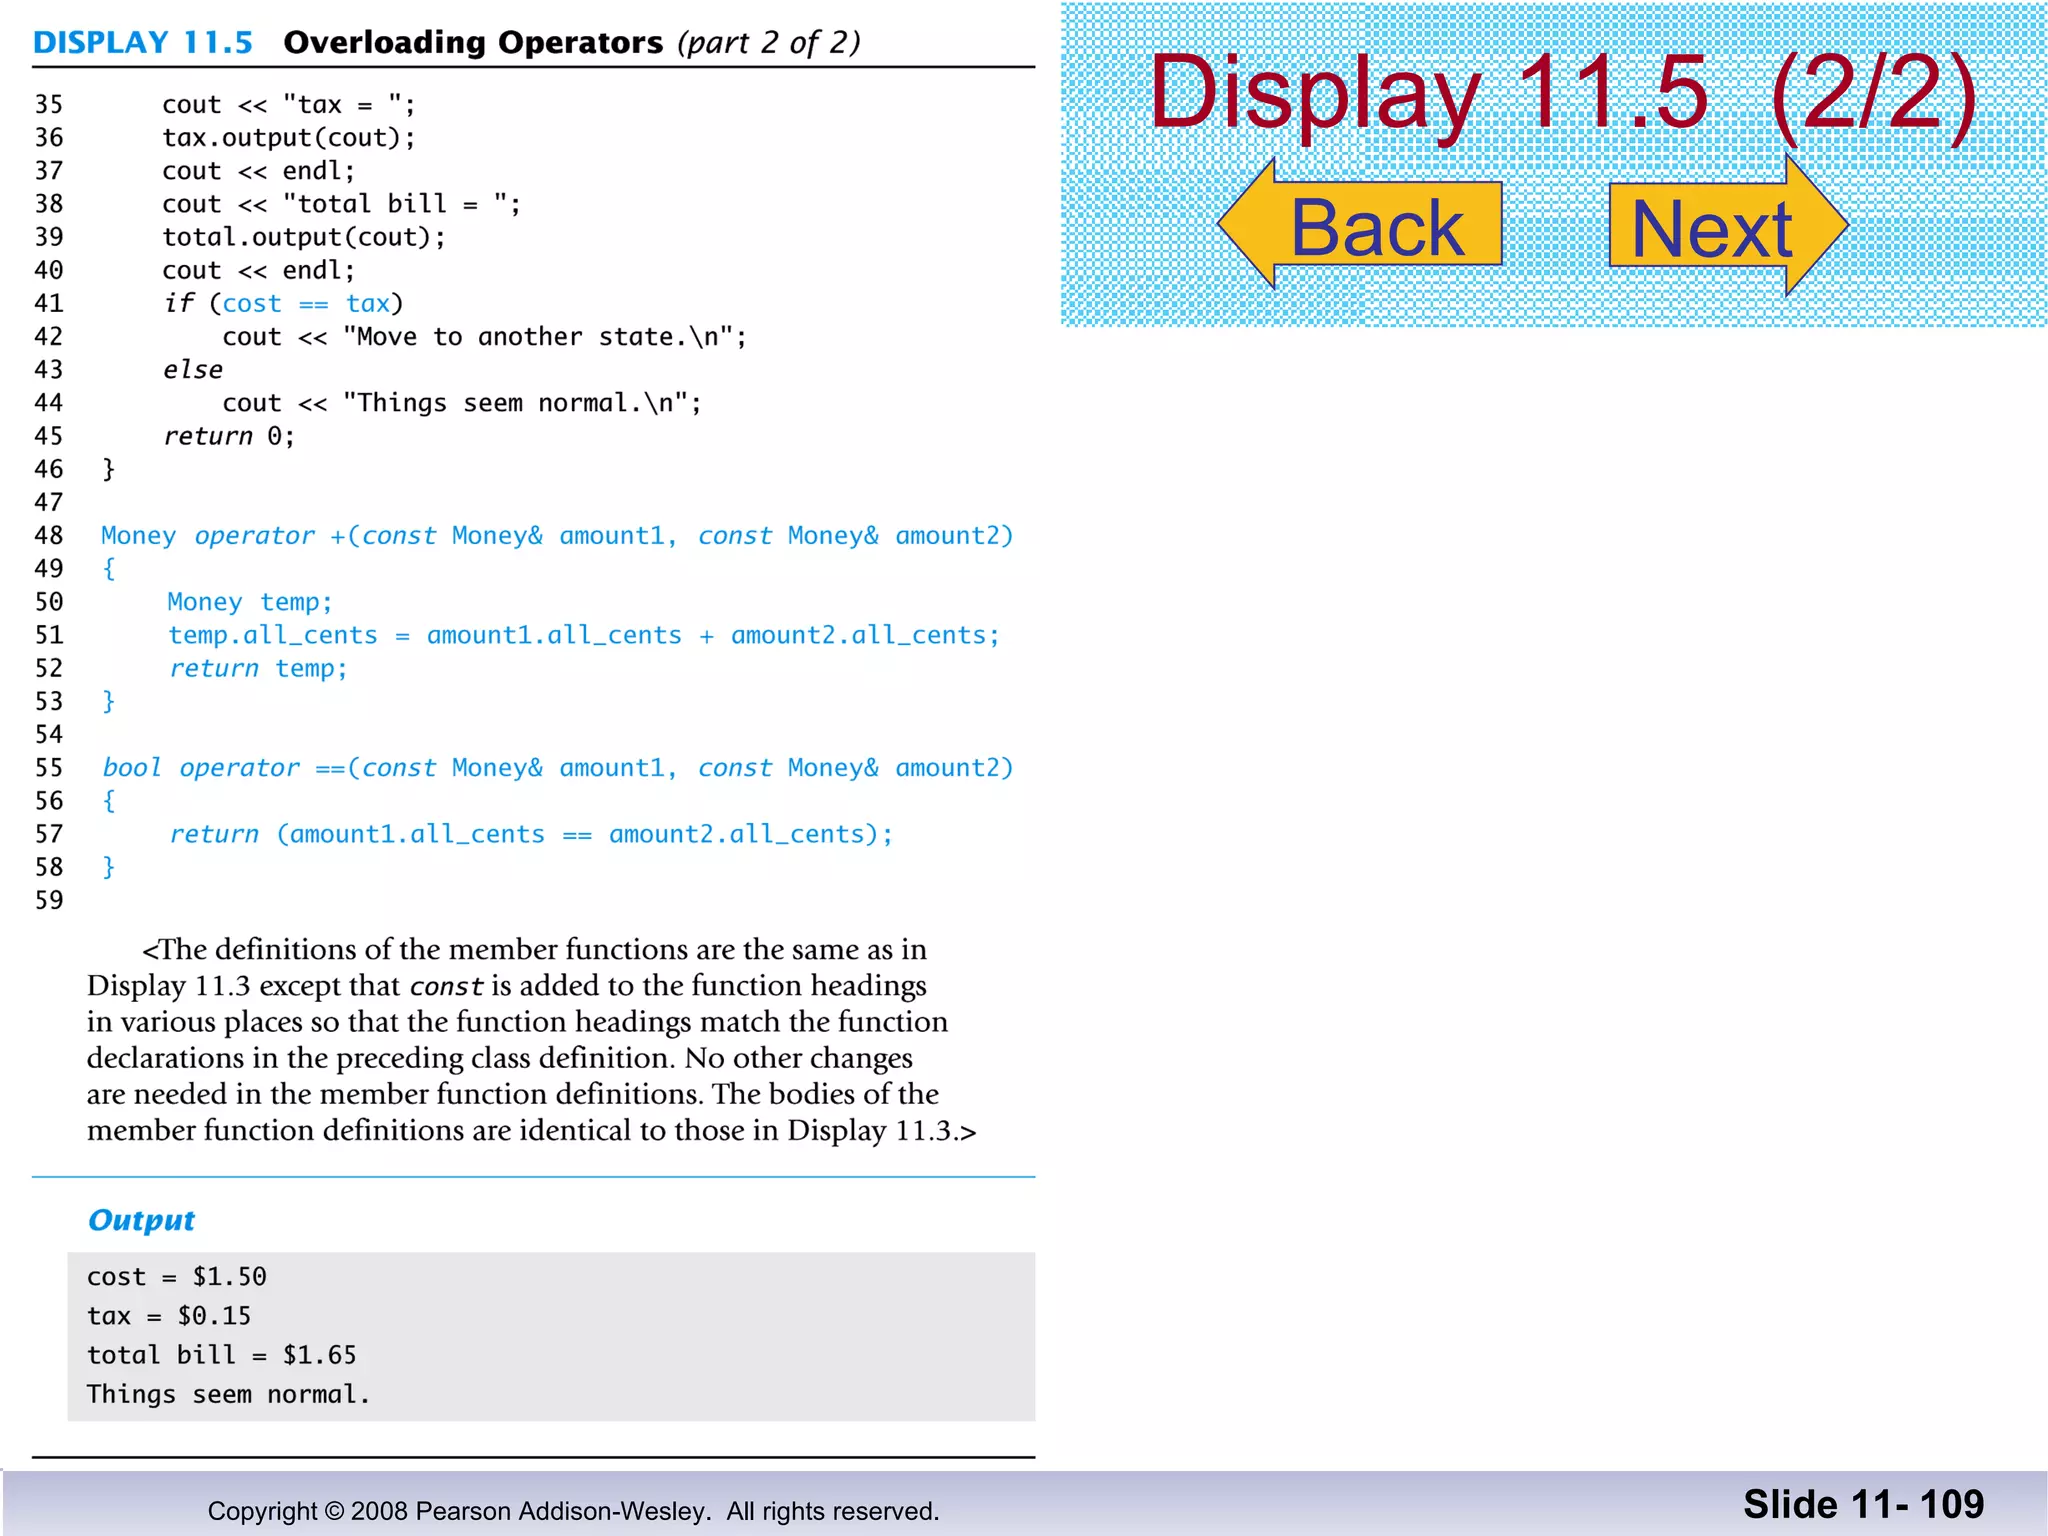
Task: Click output line 'cost = $1.50'
Action: coord(177,1277)
